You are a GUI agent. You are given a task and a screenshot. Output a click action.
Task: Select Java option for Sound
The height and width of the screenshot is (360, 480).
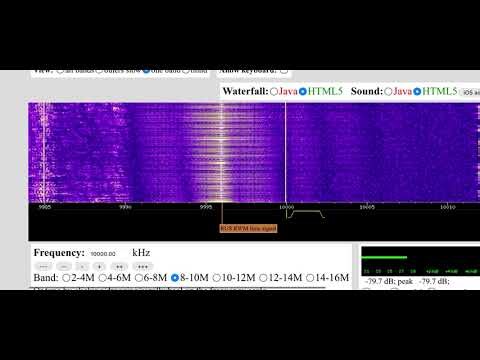point(388,92)
